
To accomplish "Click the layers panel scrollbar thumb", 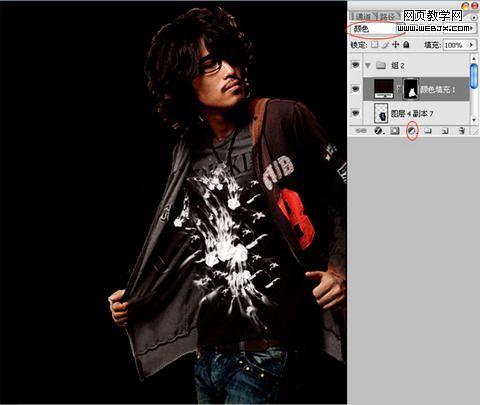I will pyautogui.click(x=474, y=76).
